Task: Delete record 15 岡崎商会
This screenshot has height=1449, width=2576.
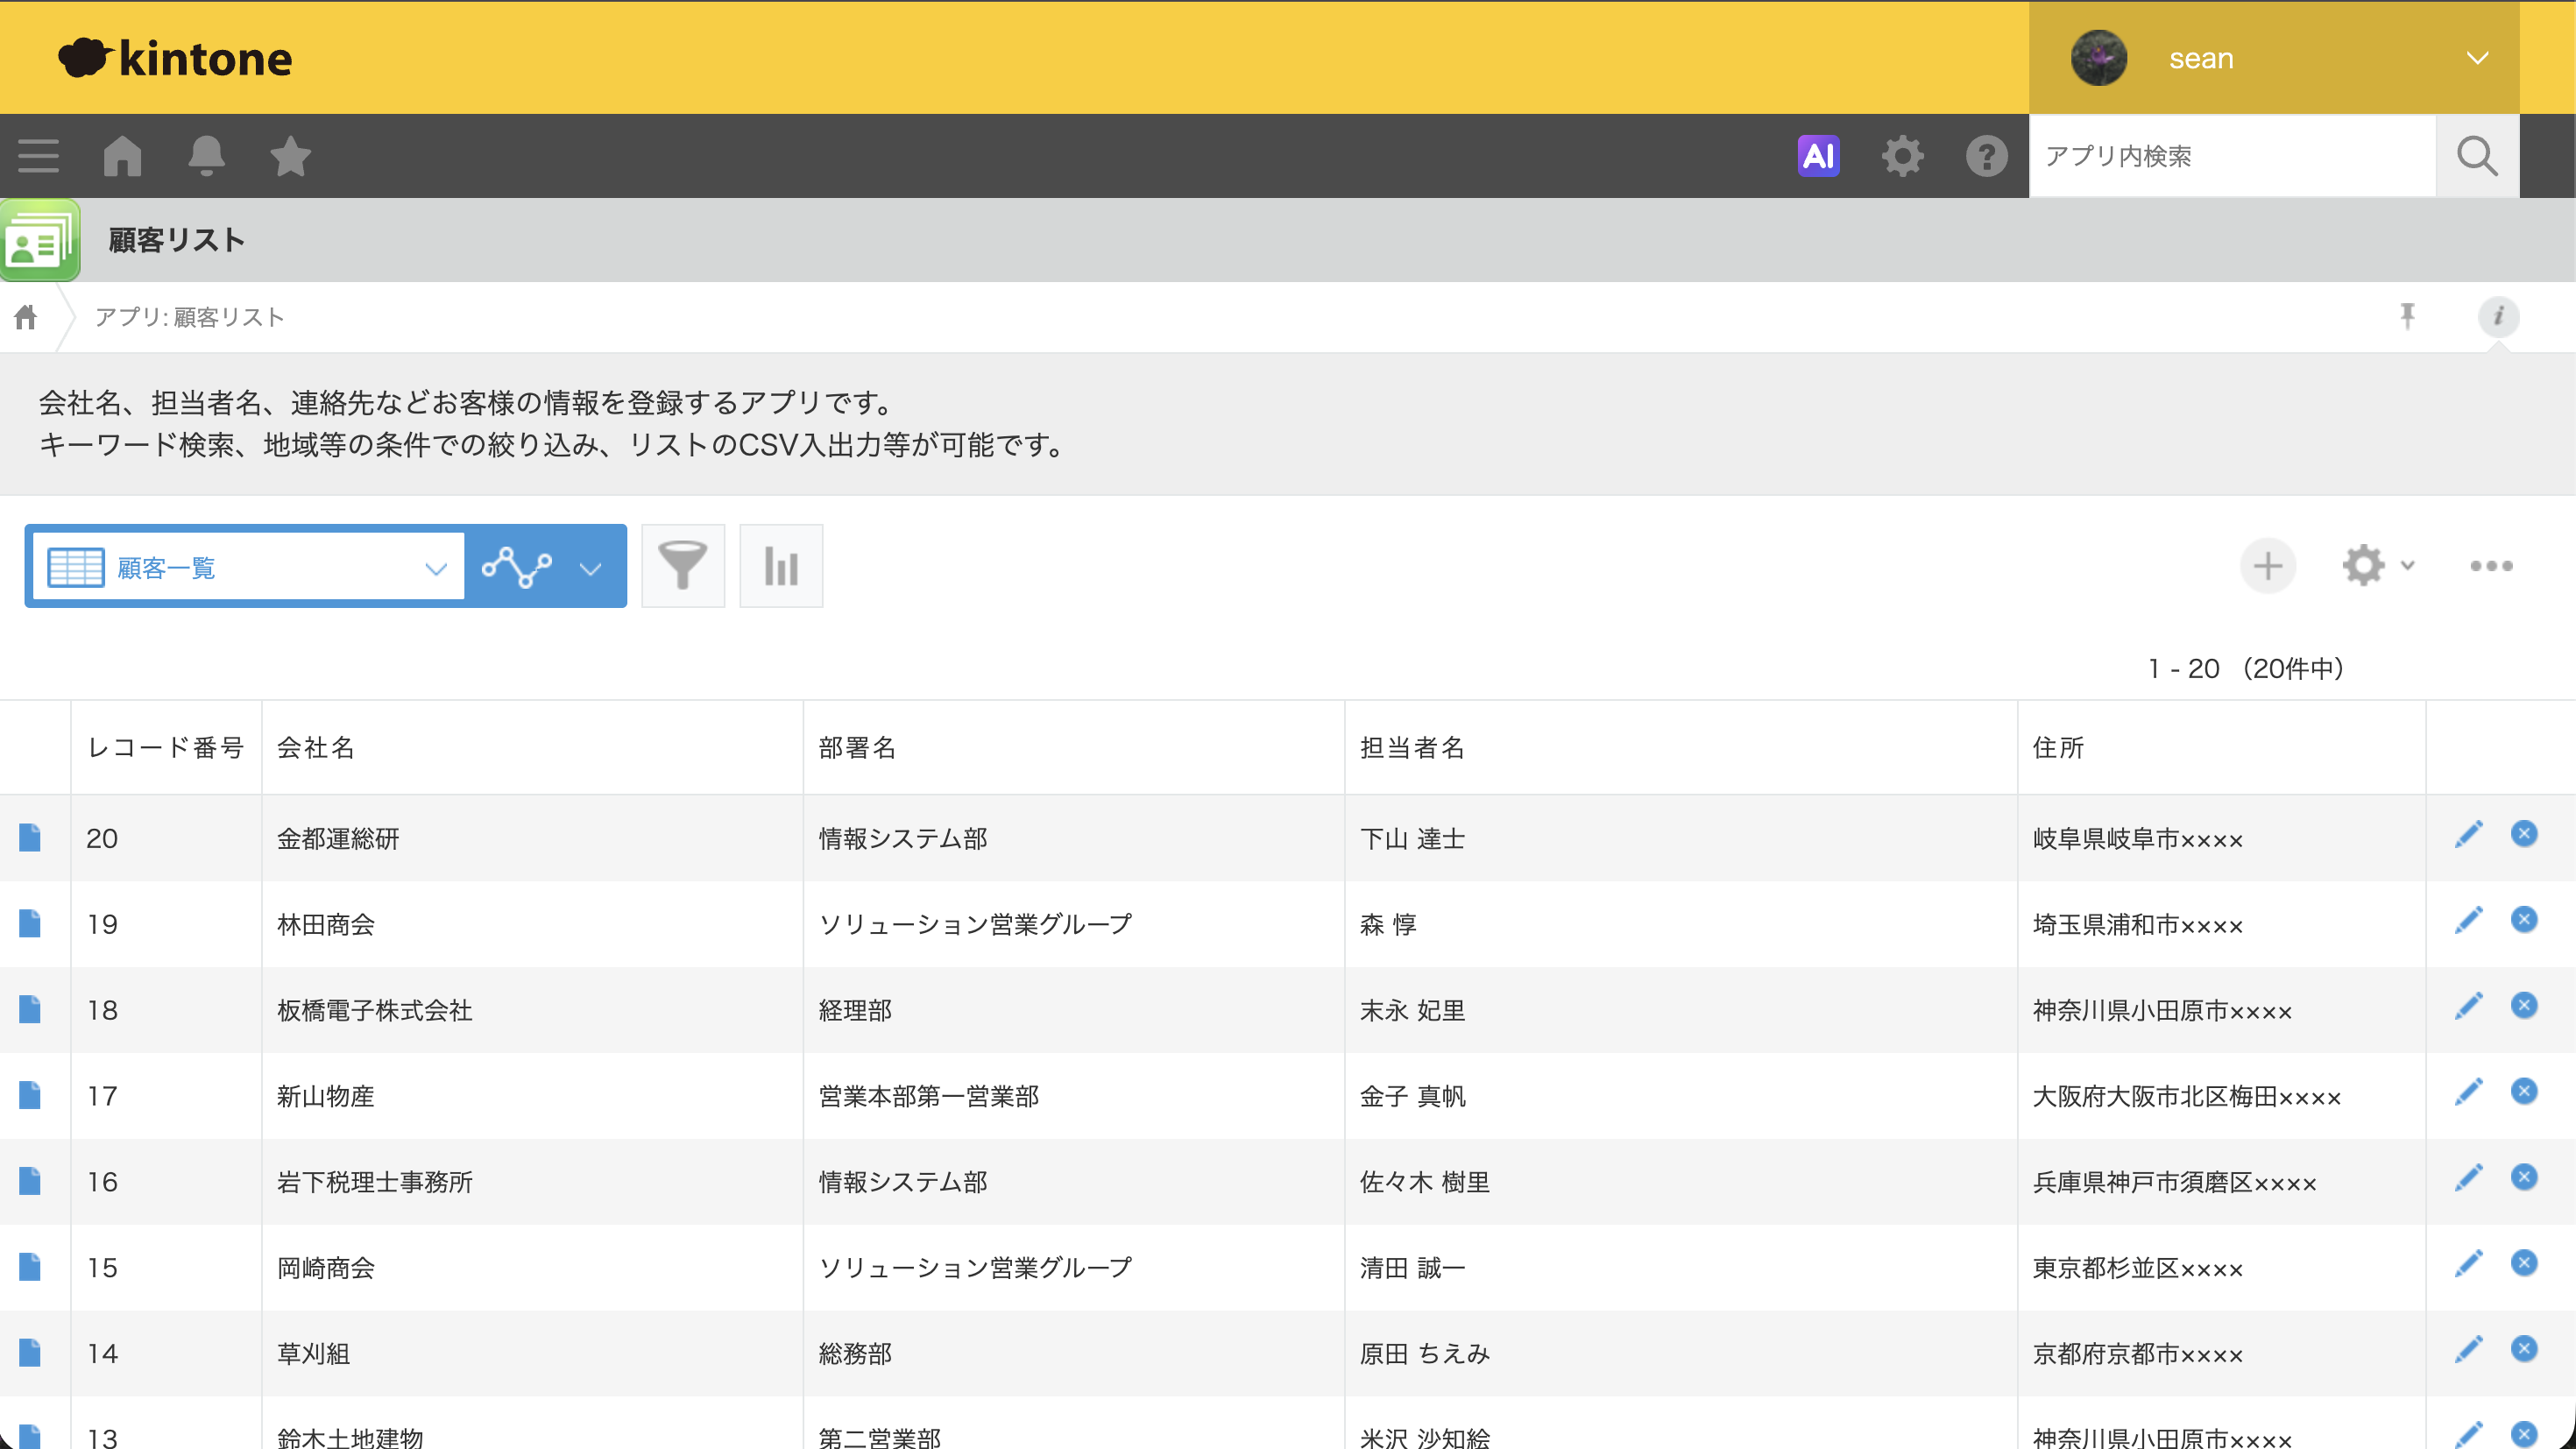Action: click(x=2524, y=1264)
